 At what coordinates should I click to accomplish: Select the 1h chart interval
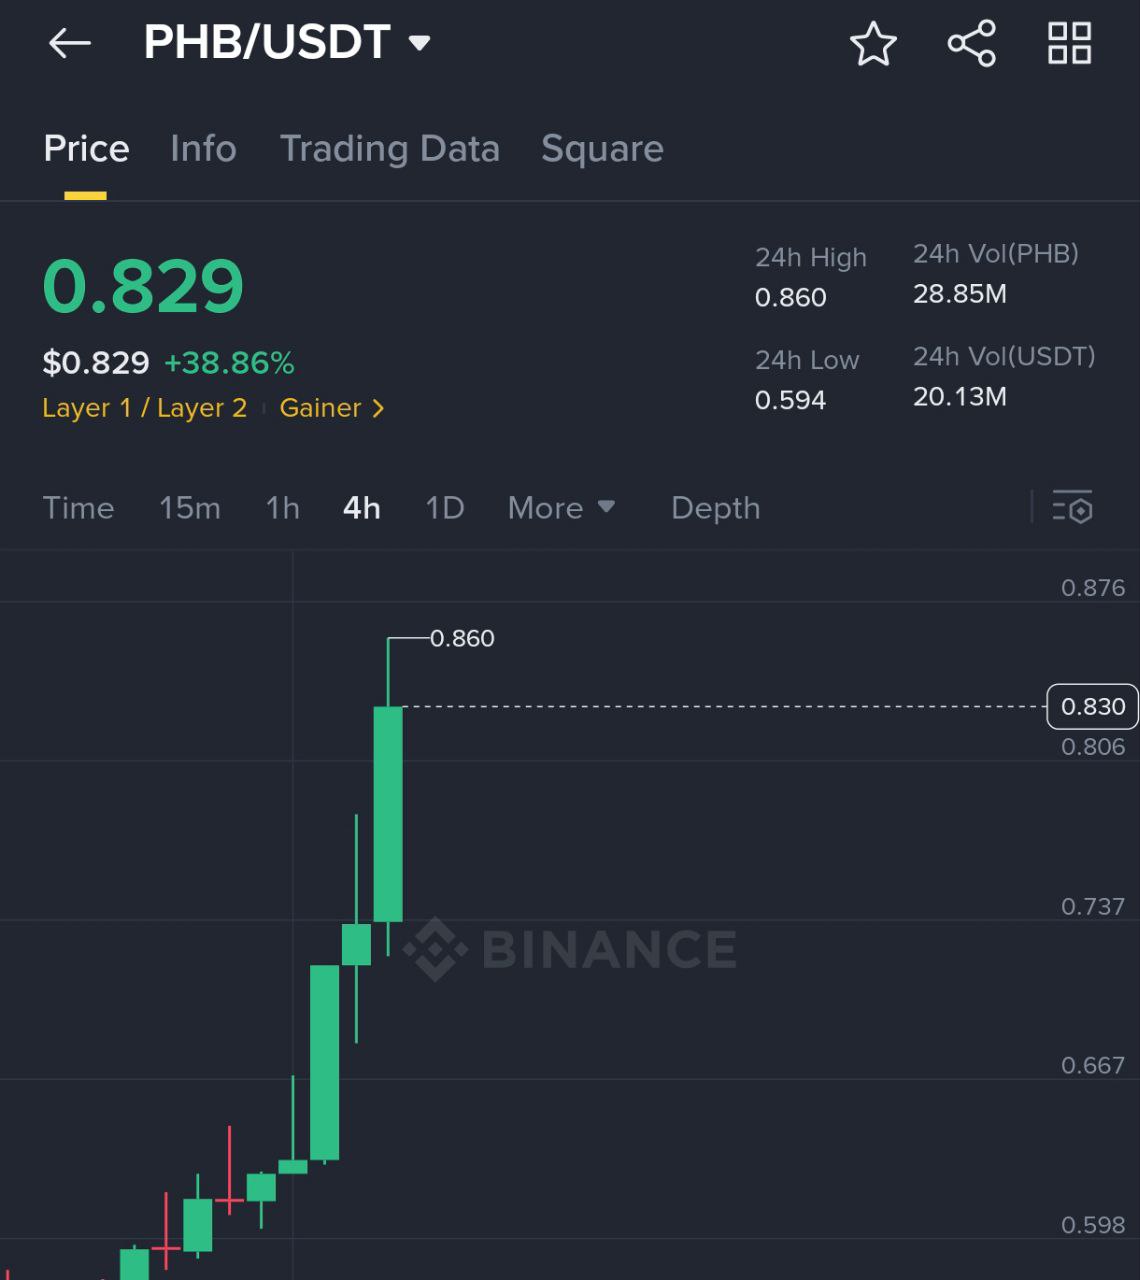283,508
